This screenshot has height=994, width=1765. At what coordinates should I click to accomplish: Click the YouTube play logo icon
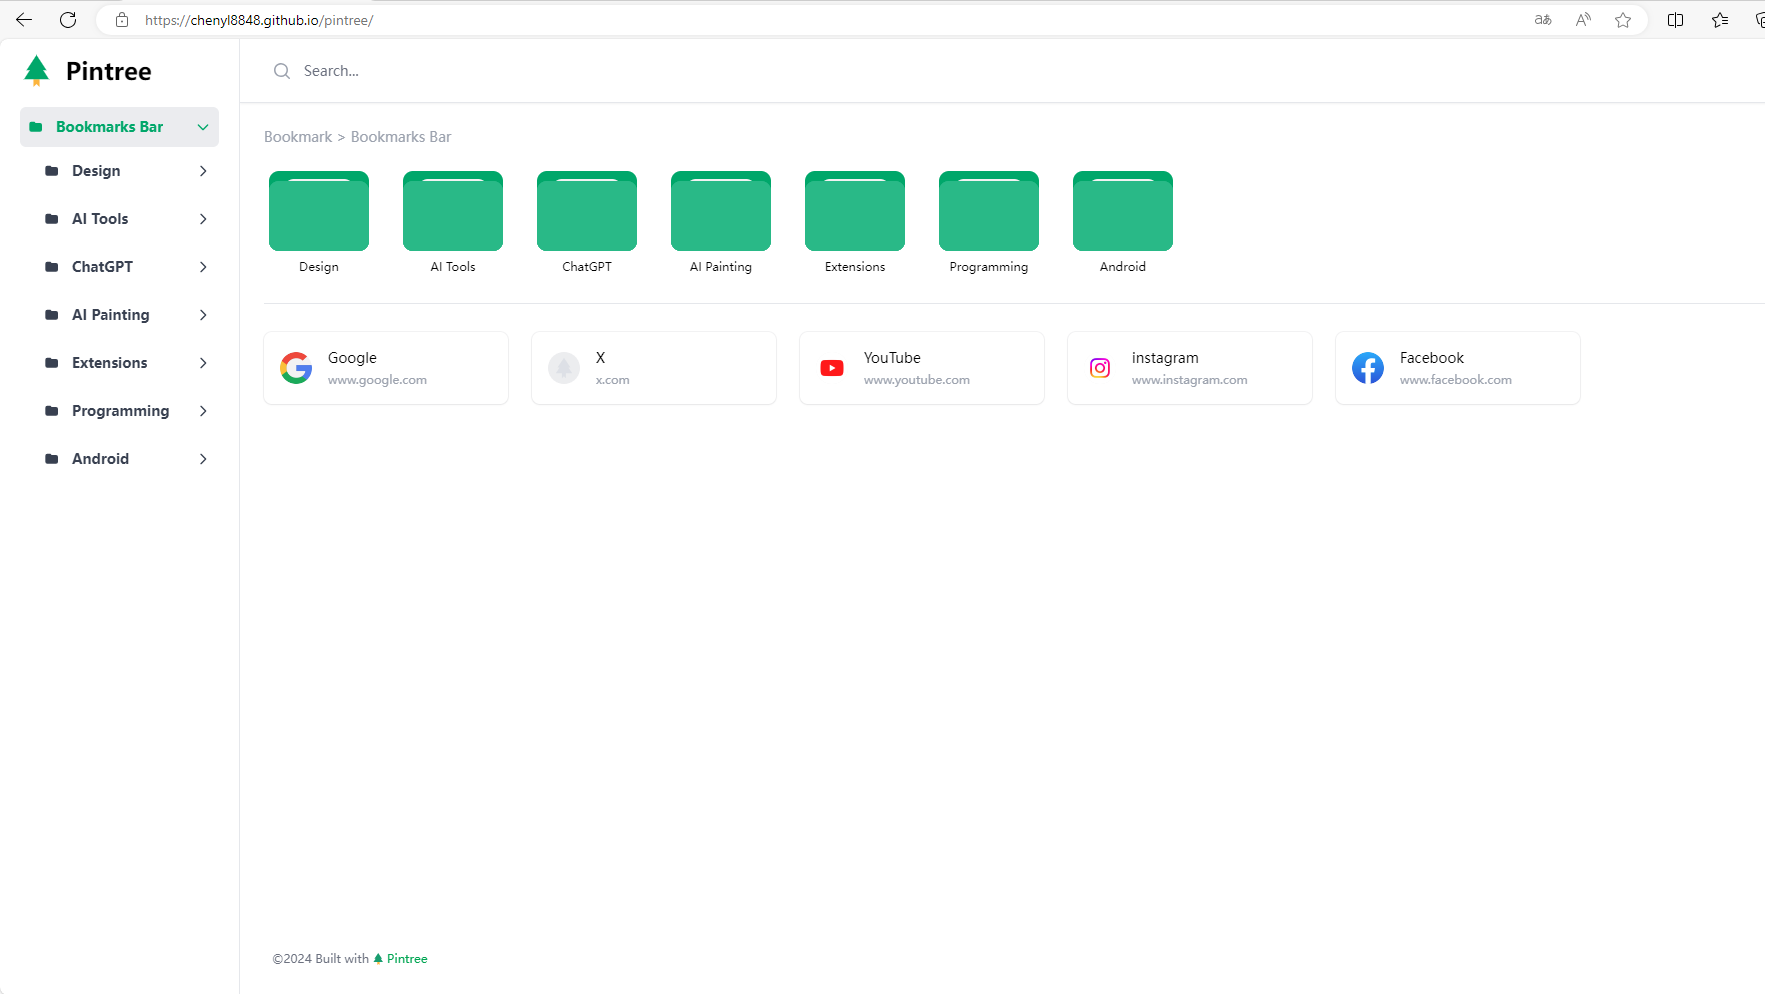click(832, 368)
